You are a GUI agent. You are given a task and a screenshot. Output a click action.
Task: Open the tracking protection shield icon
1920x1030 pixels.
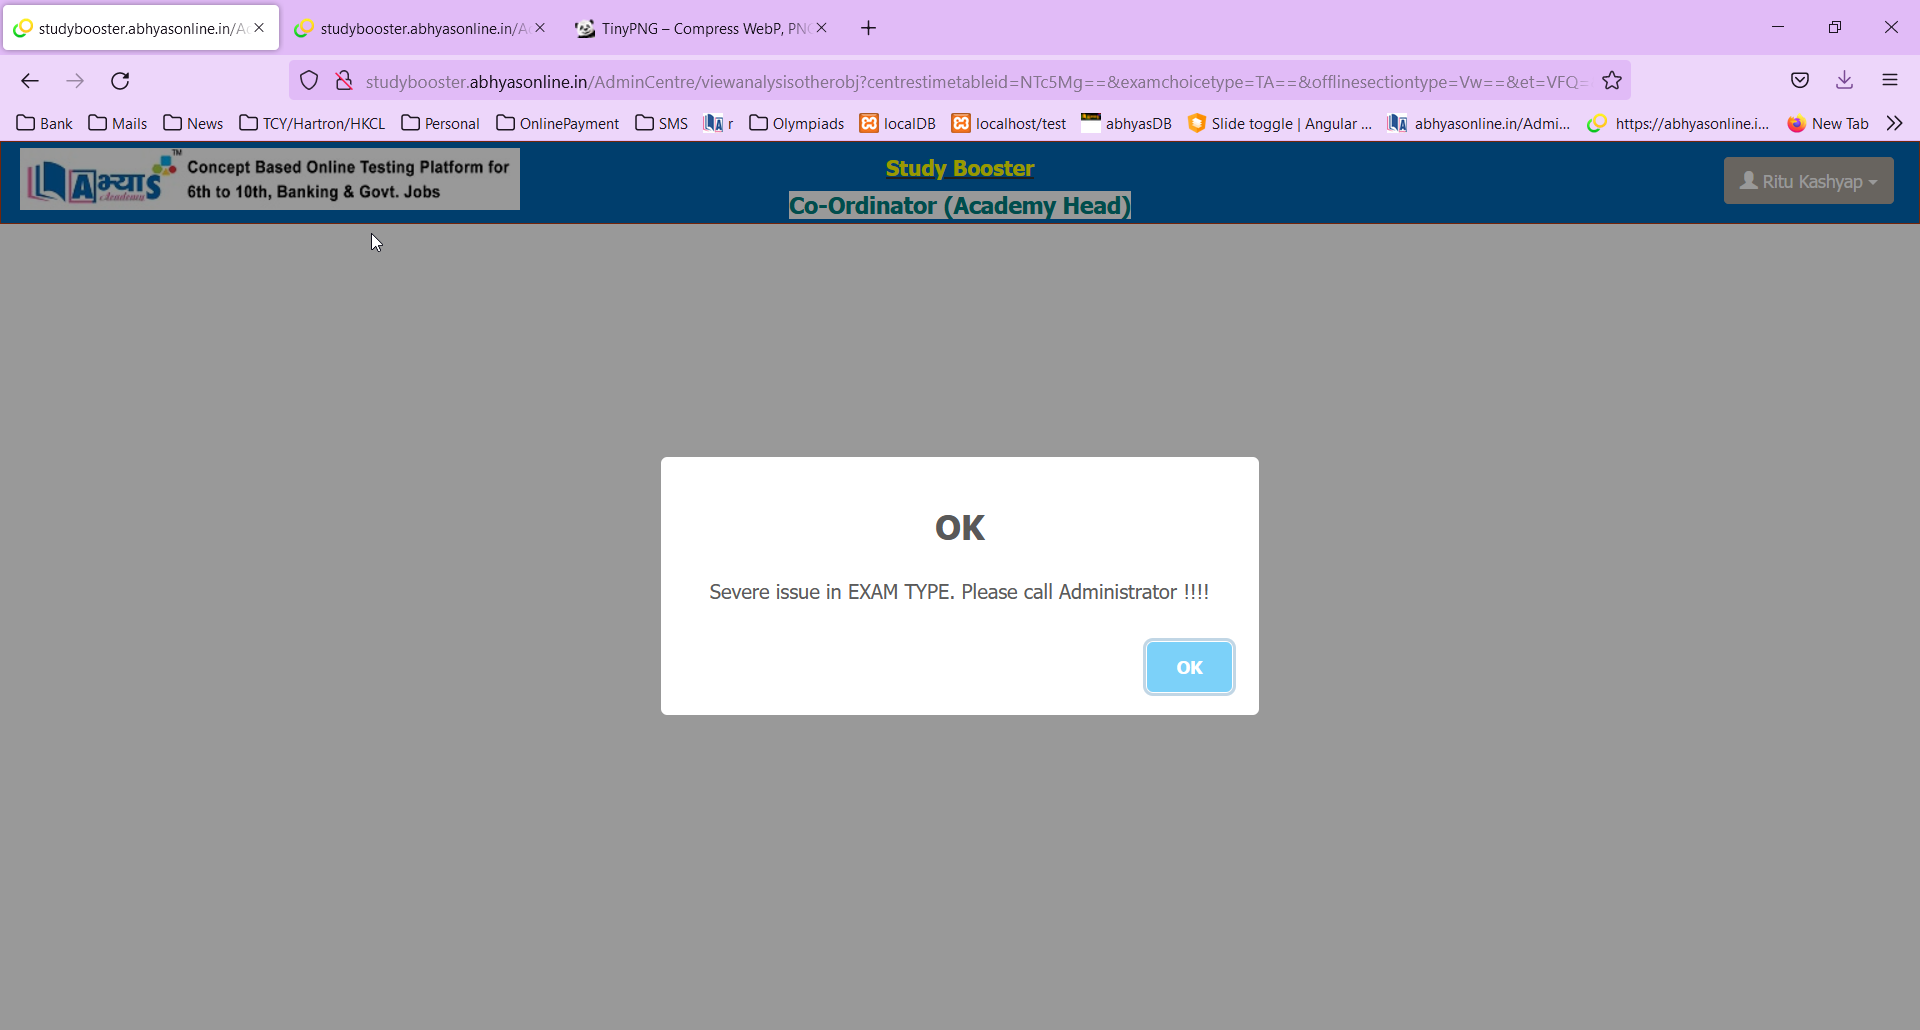pos(309,81)
